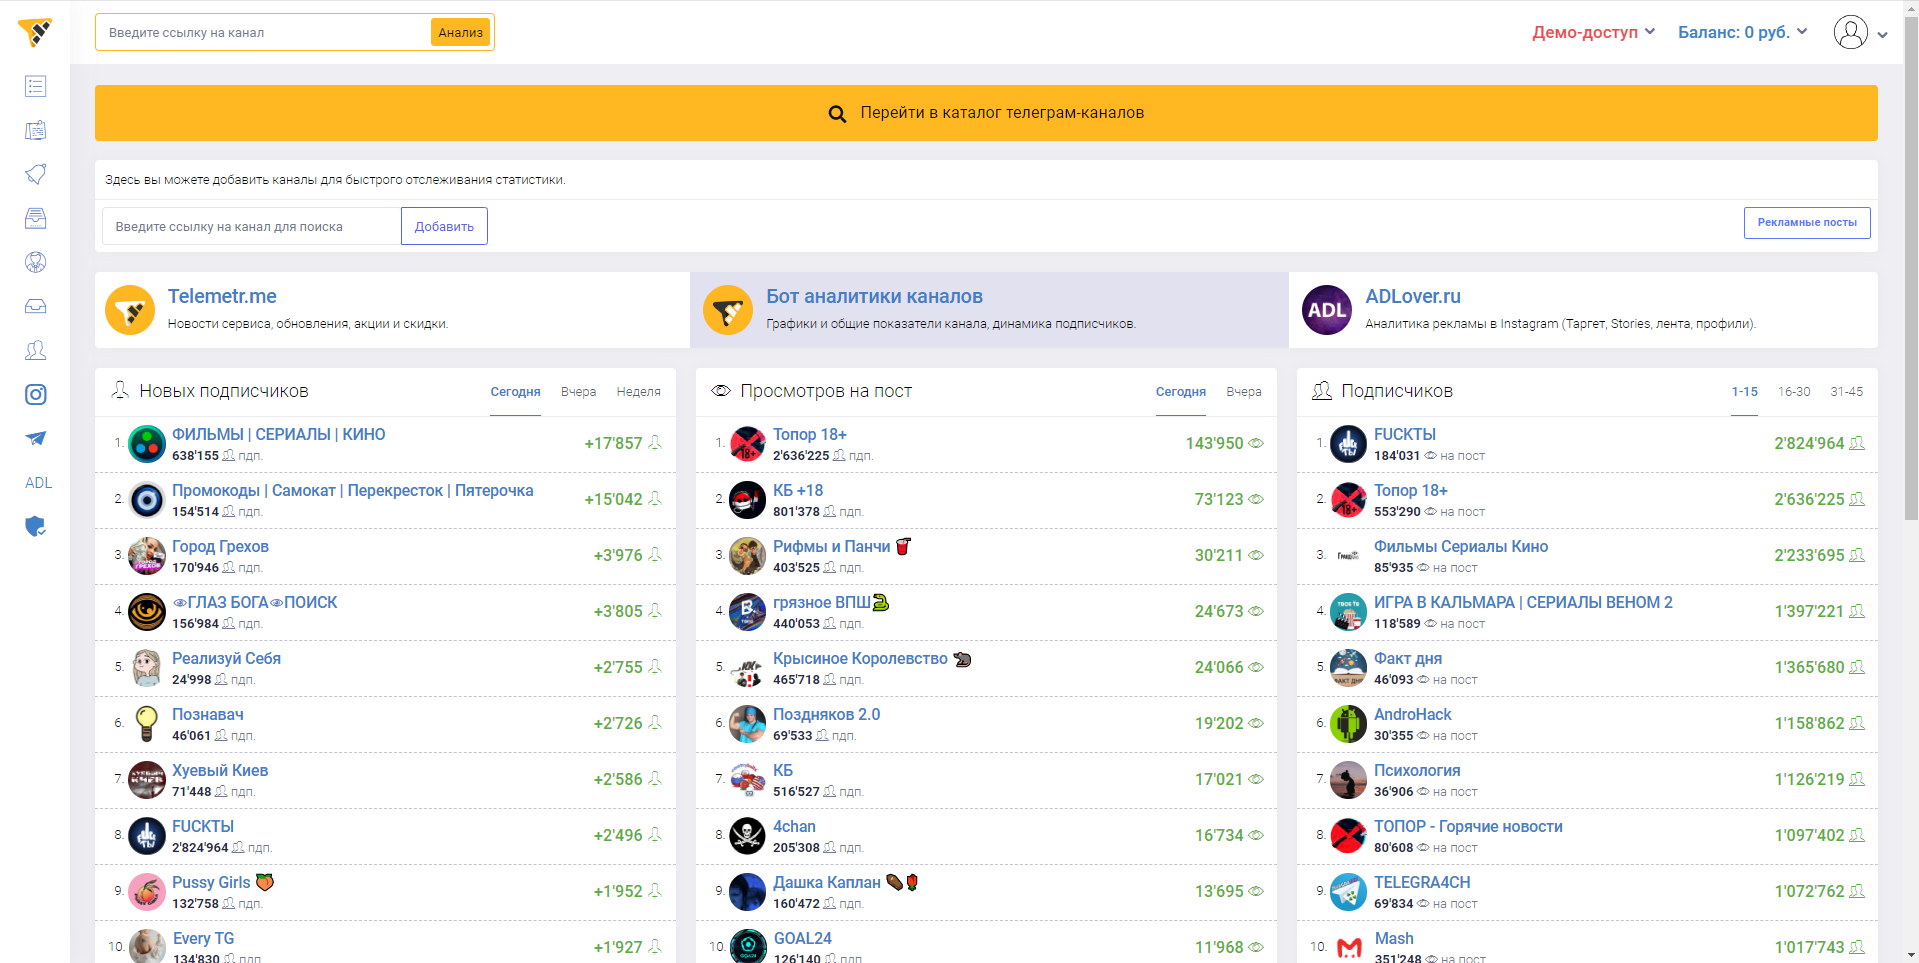Screen dimensions: 1919x963
Task: Open Город Грехов channel link
Action: [x=220, y=546]
